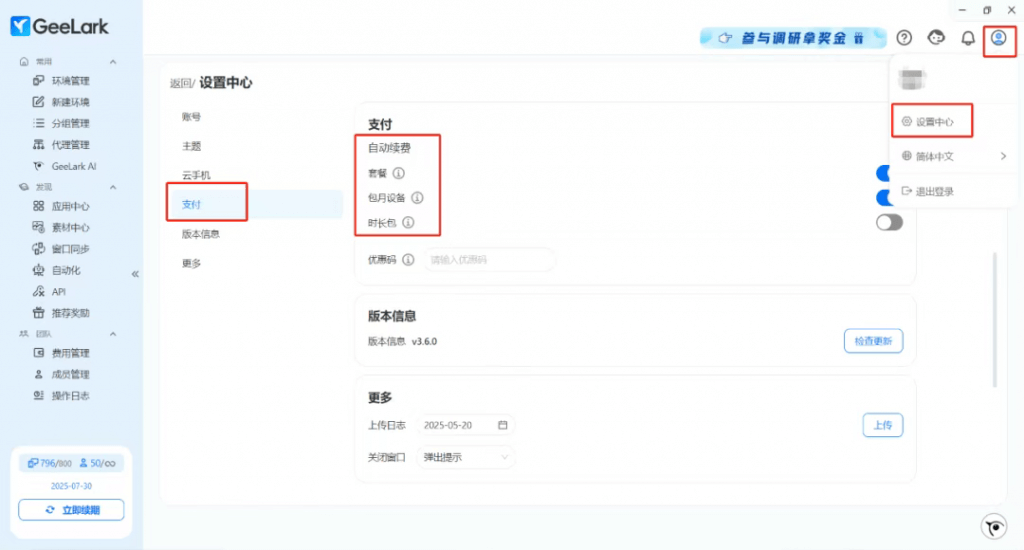The image size is (1024, 550).
Task: Click the info icon beside 优惠码
Action: [x=408, y=260]
